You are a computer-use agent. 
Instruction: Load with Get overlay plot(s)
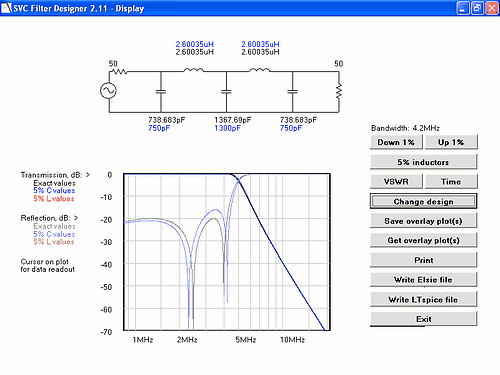[423, 240]
